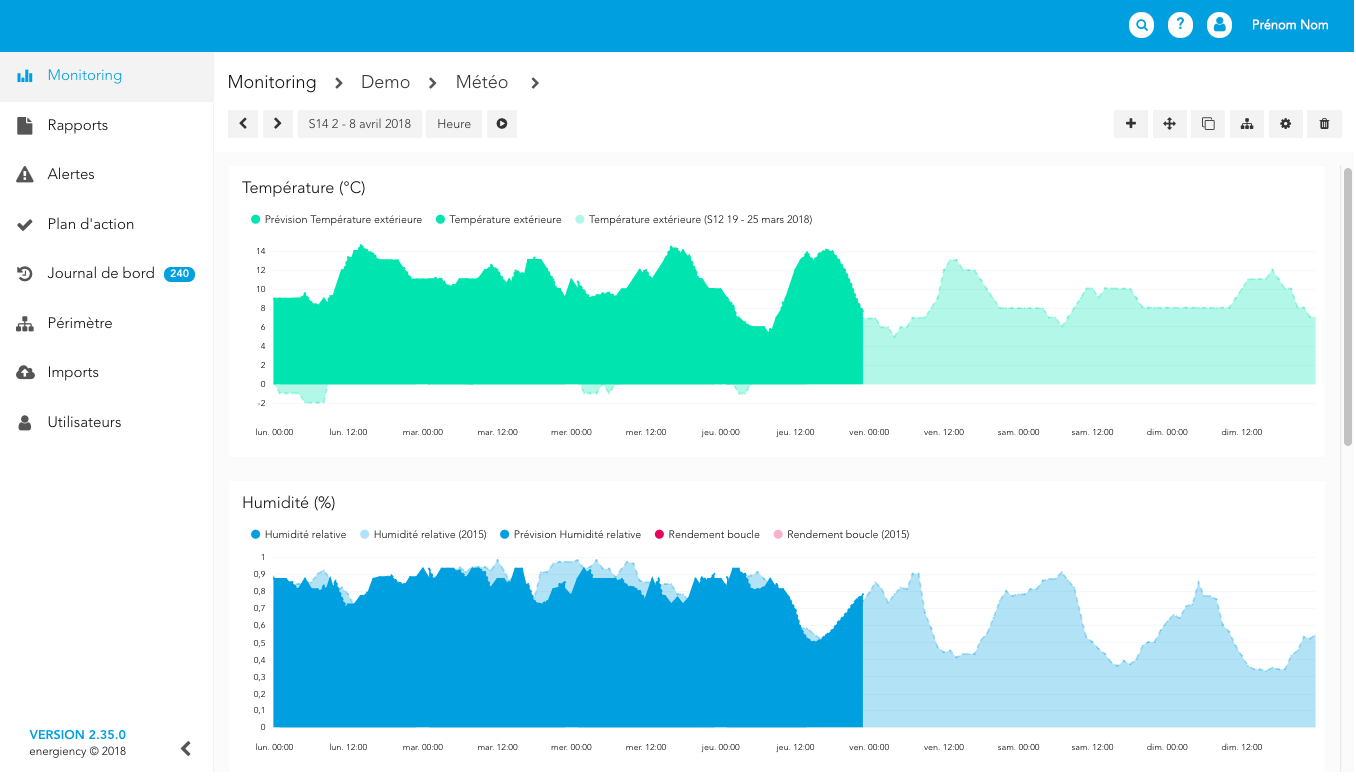Add a widget with the plus icon

(1131, 124)
